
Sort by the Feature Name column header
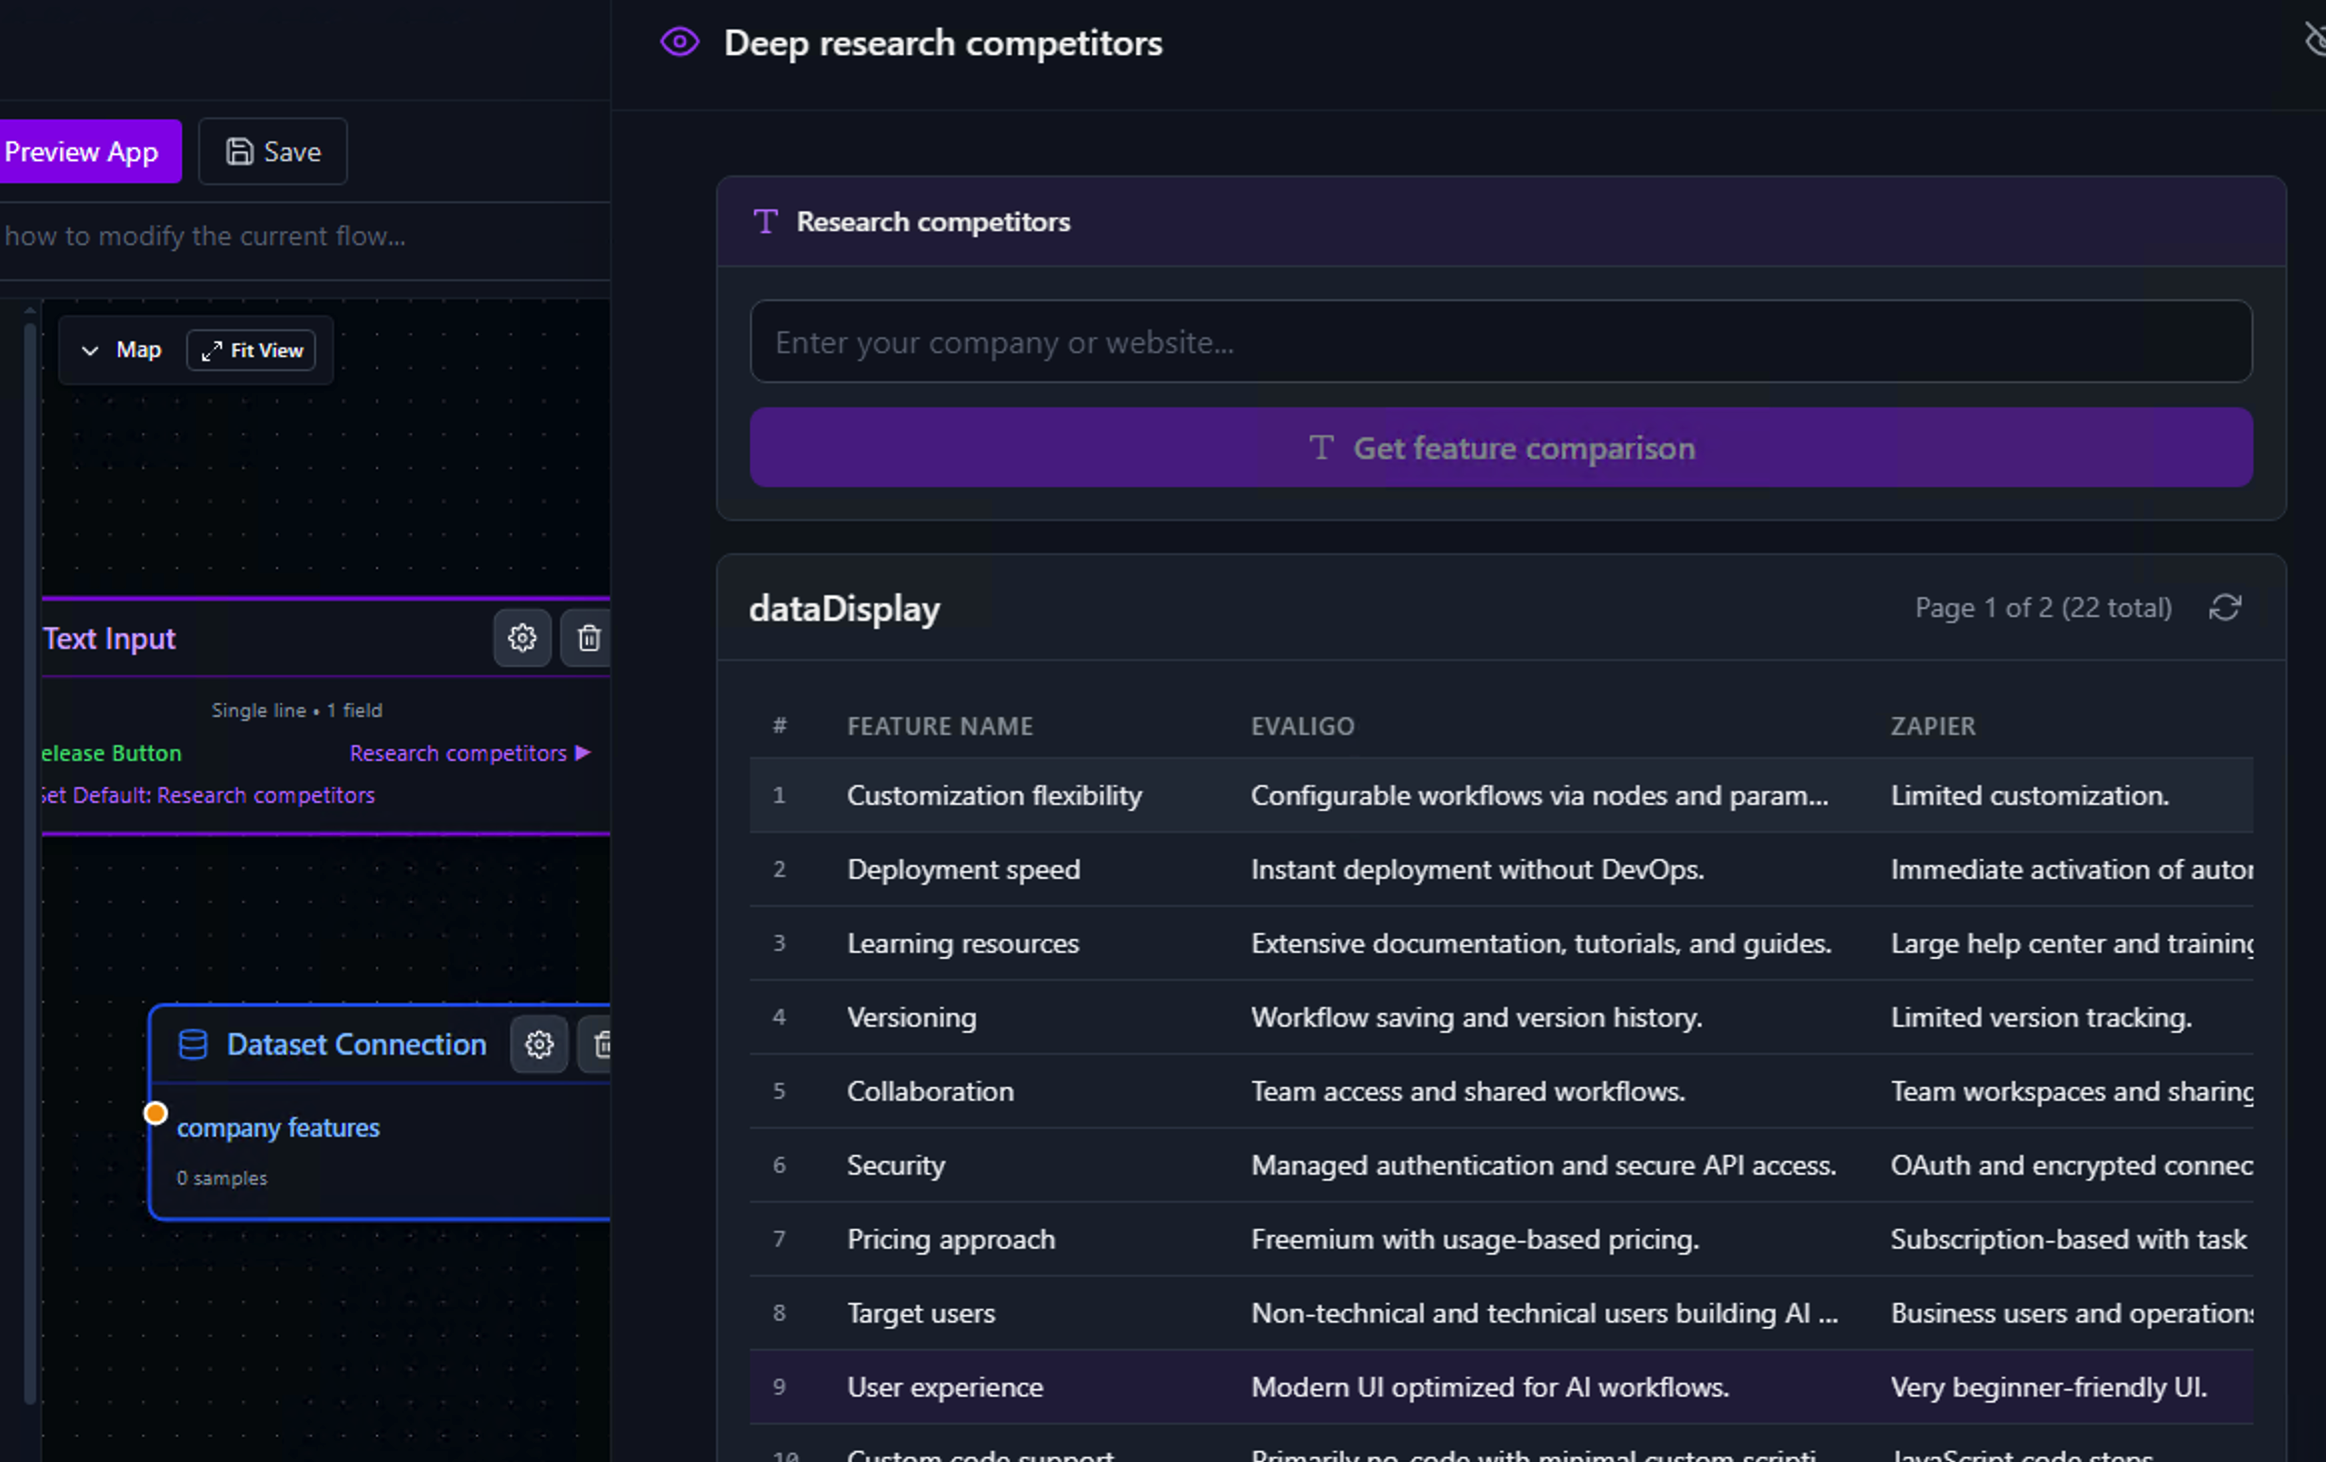click(940, 726)
